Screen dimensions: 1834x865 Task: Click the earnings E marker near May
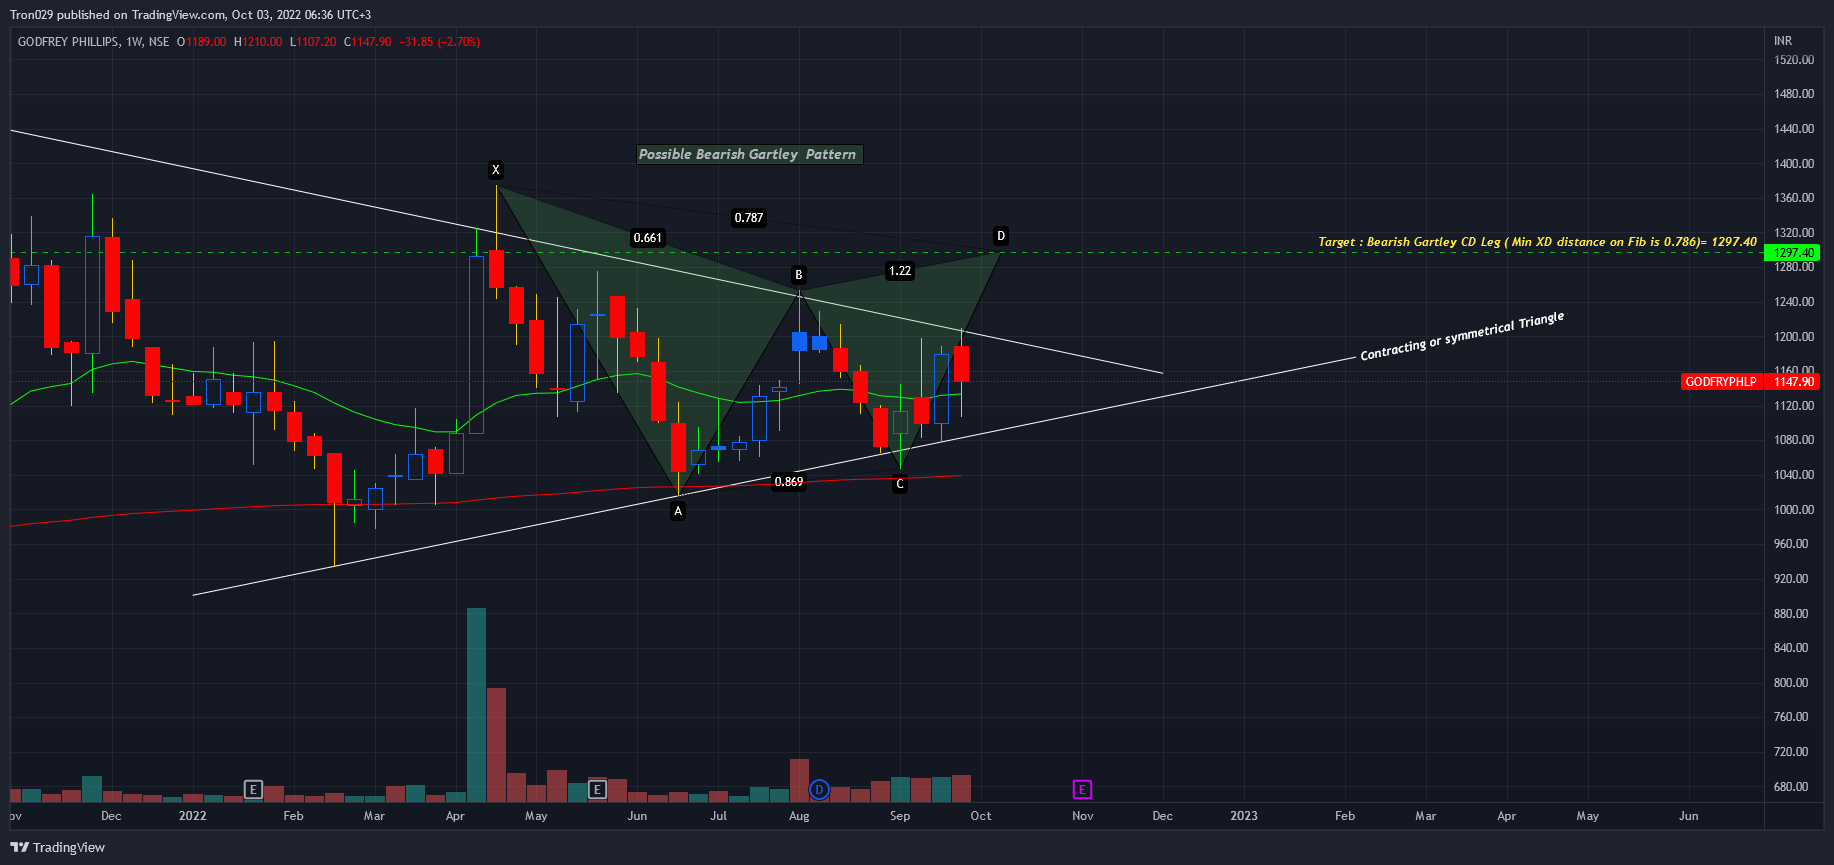597,790
